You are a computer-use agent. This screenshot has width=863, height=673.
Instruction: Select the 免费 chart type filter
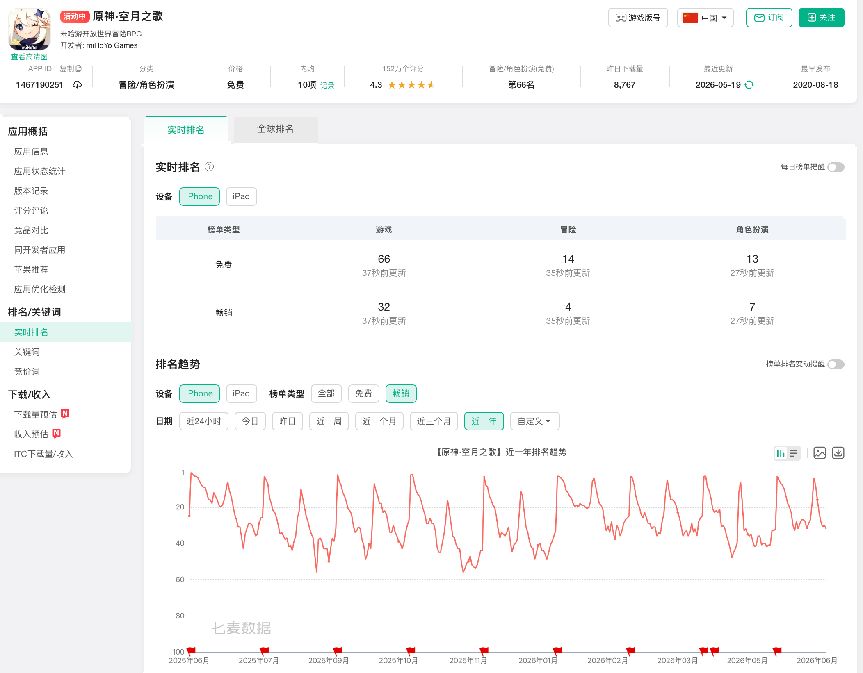click(x=363, y=393)
